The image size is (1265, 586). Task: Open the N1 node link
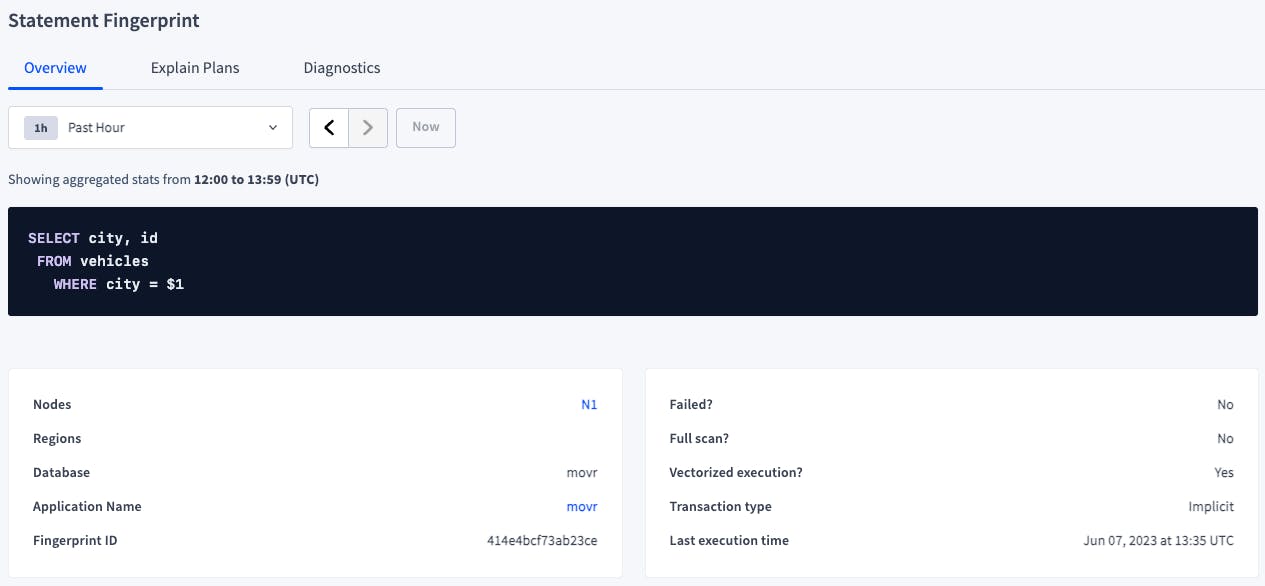coord(589,405)
